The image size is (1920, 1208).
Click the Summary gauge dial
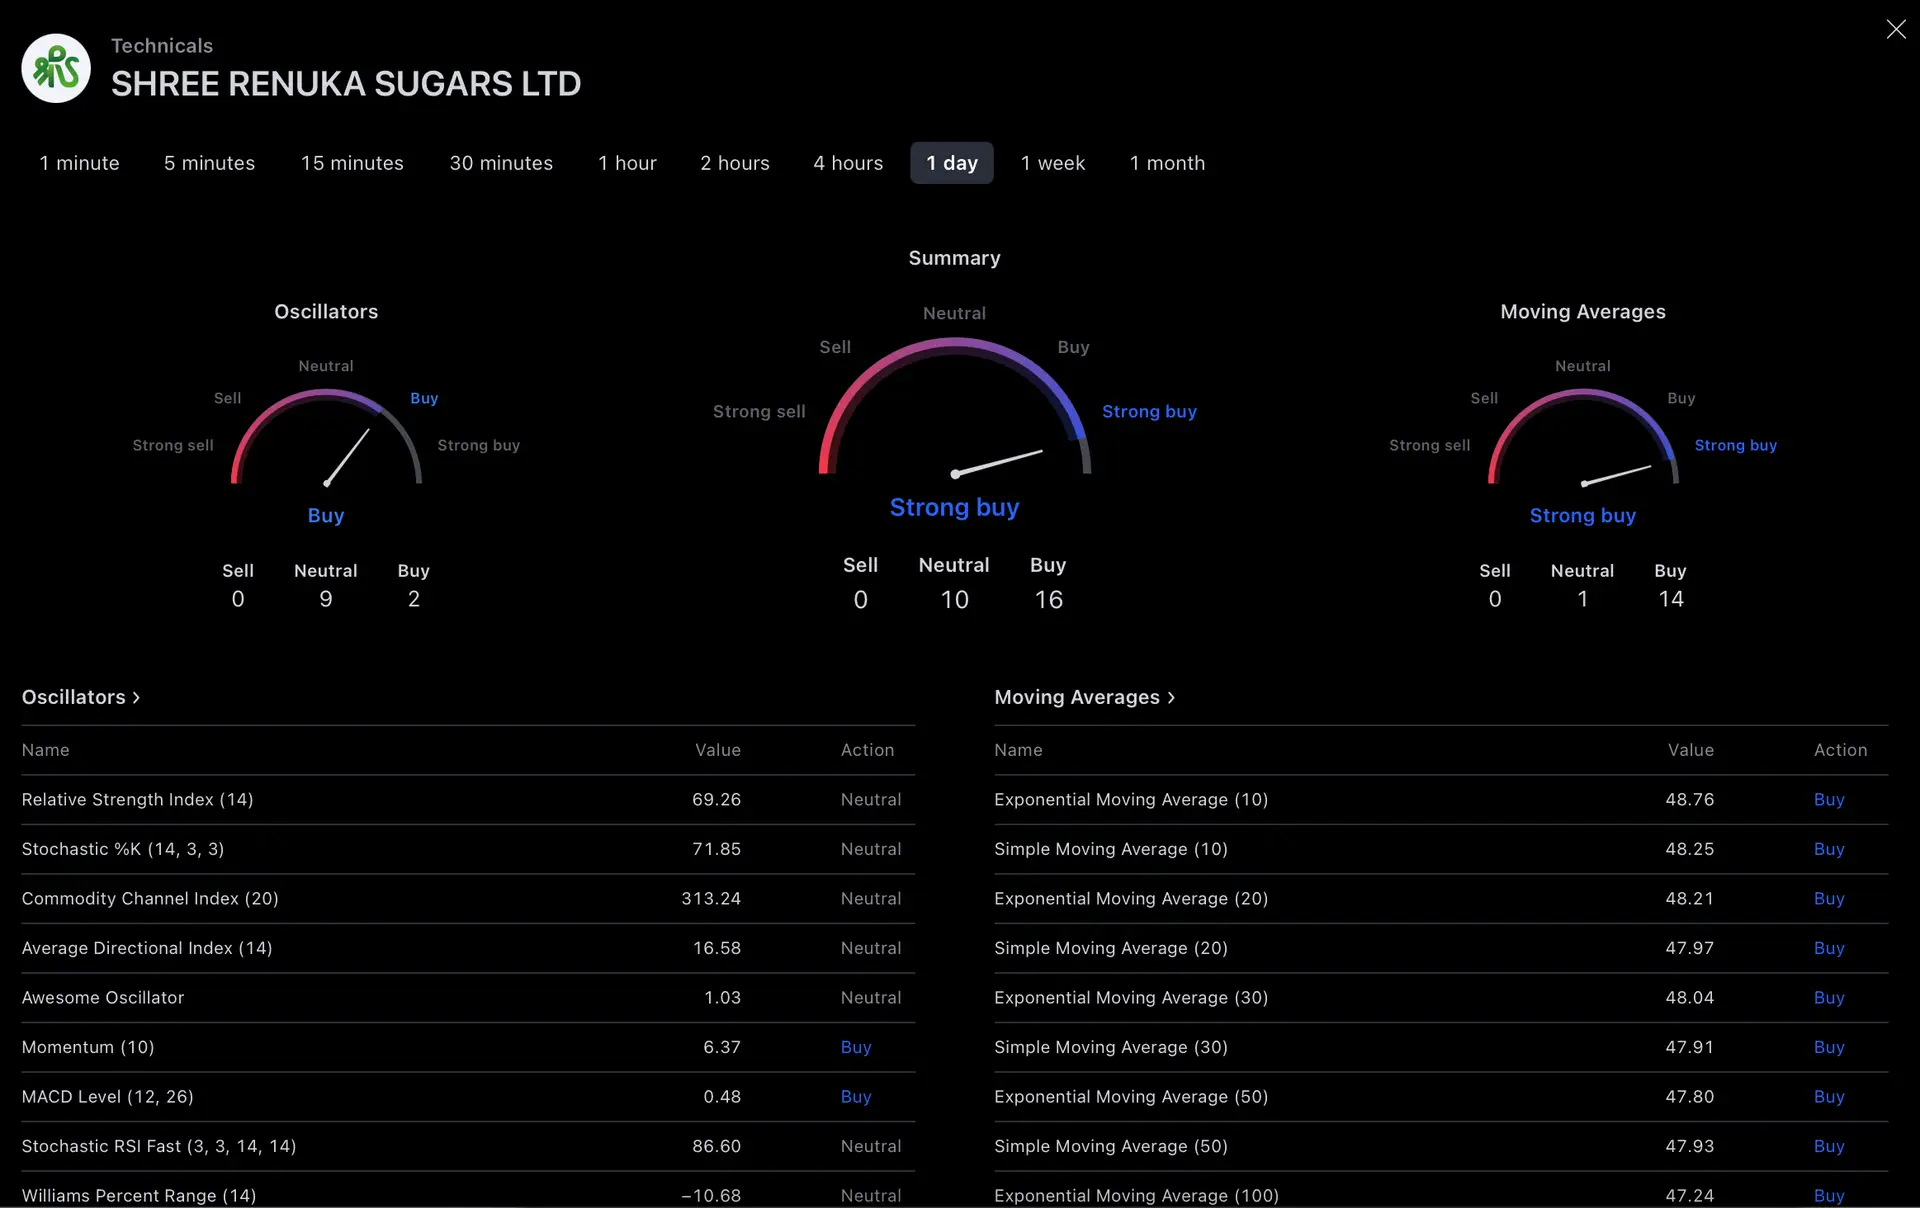coord(954,407)
